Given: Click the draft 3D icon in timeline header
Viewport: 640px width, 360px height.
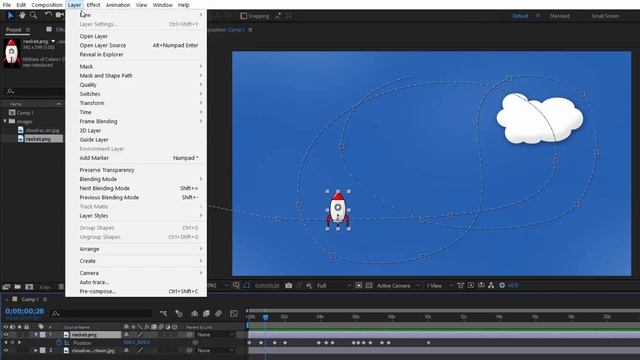Looking at the screenshot, I should pyautogui.click(x=179, y=313).
